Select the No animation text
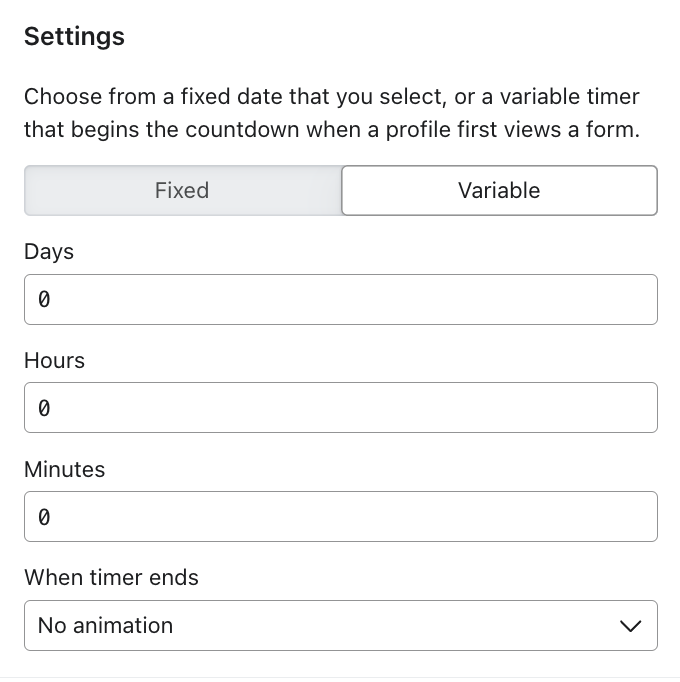Viewport: 680px width, 682px height. (x=105, y=625)
